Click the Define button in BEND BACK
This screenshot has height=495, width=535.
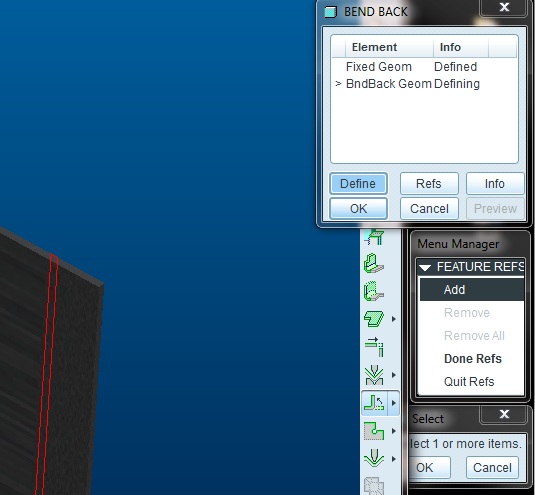tap(358, 184)
